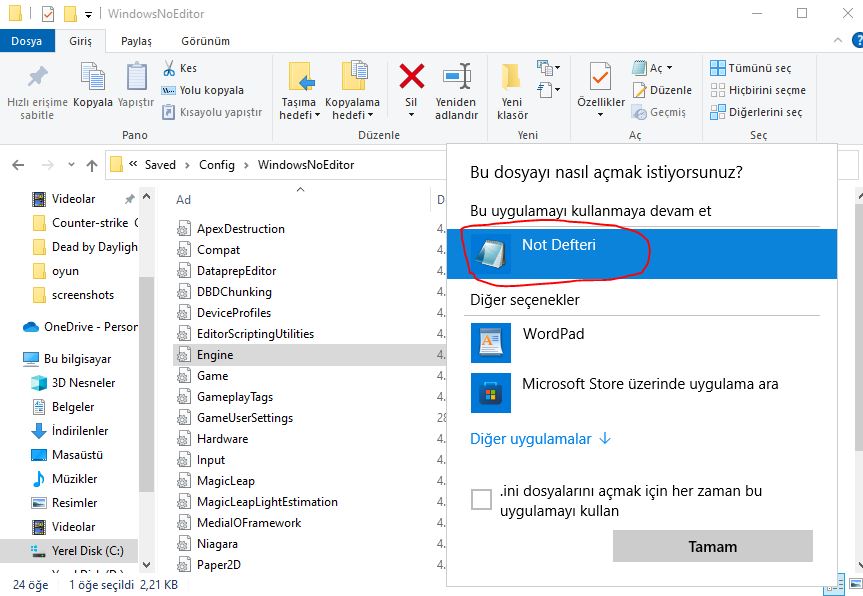Expand Diğer uygulamalar list
Screen dimensions: 863x596
coord(540,439)
